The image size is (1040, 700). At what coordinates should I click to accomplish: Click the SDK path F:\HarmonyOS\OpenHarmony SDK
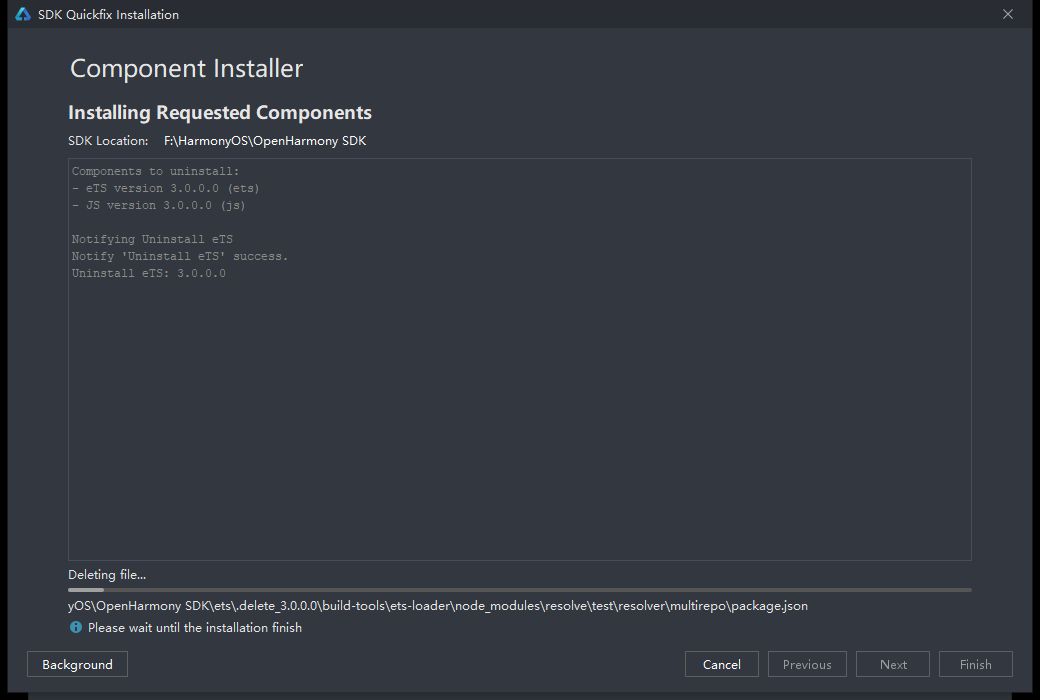point(265,141)
